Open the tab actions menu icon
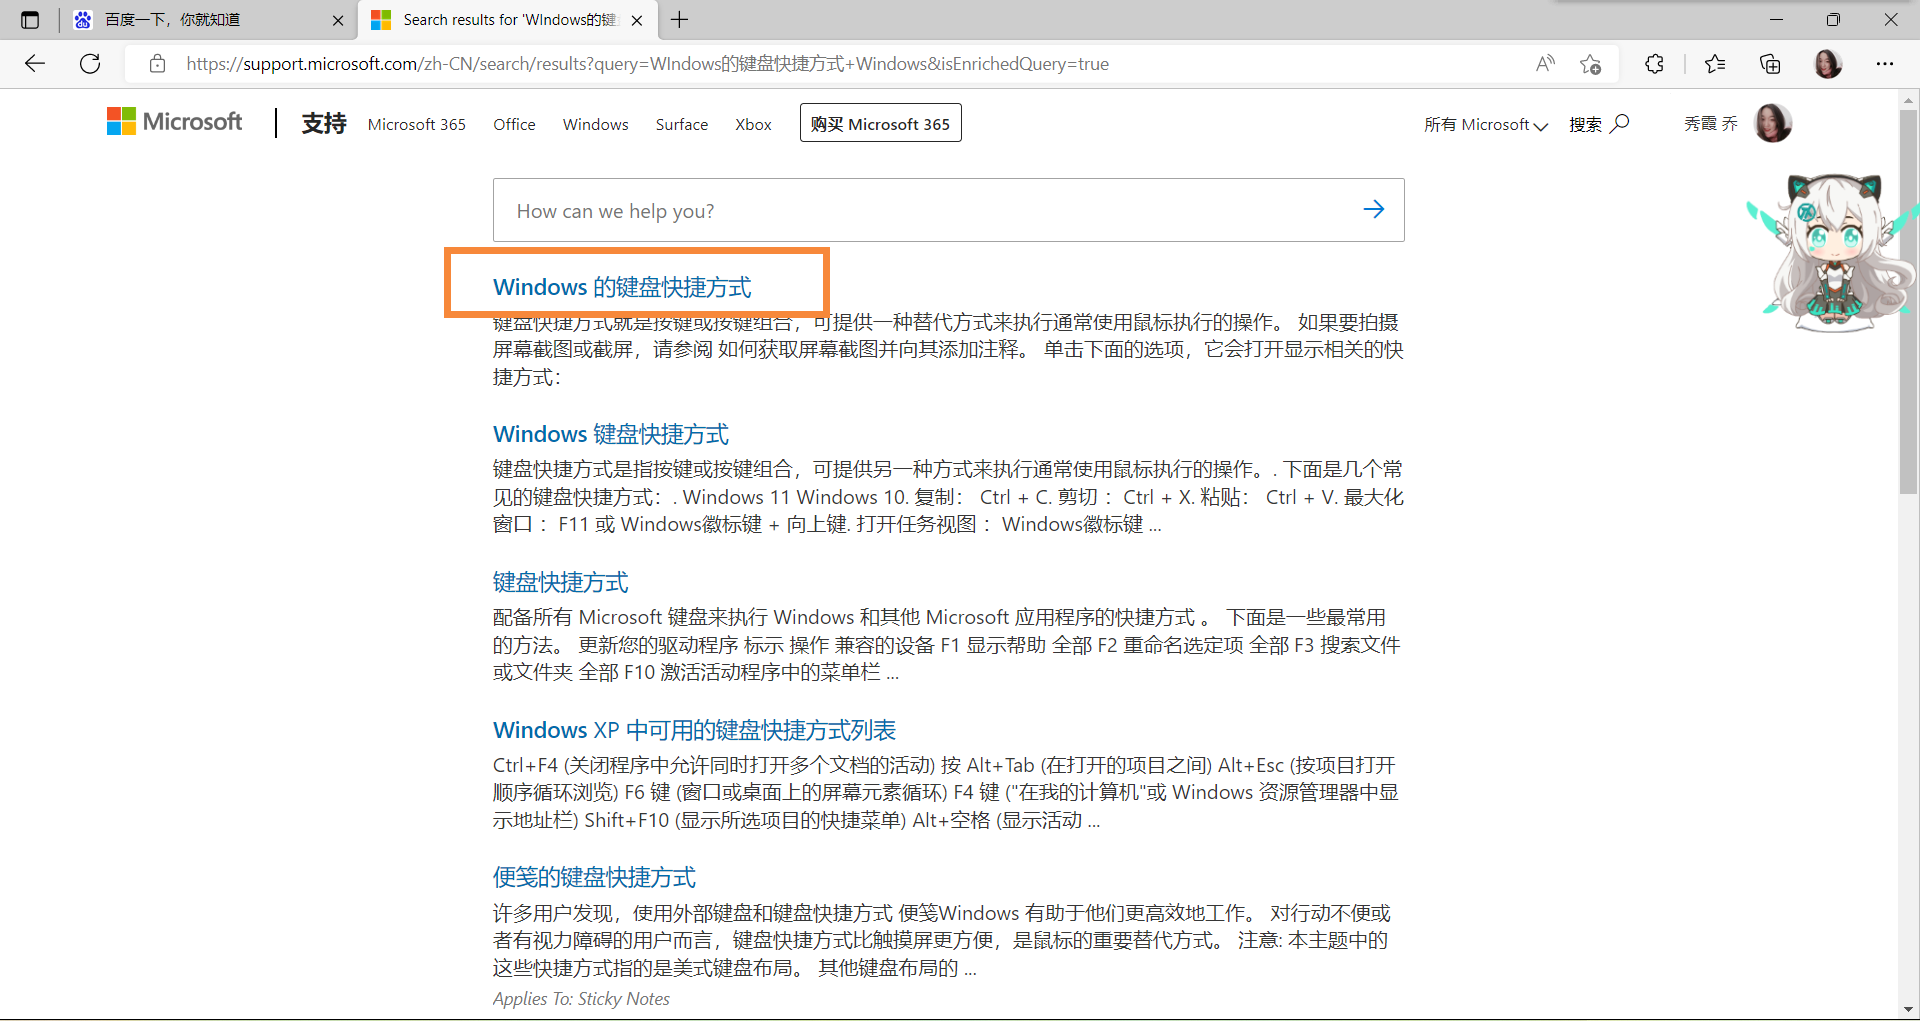Viewport: 1920px width, 1021px height. click(30, 20)
